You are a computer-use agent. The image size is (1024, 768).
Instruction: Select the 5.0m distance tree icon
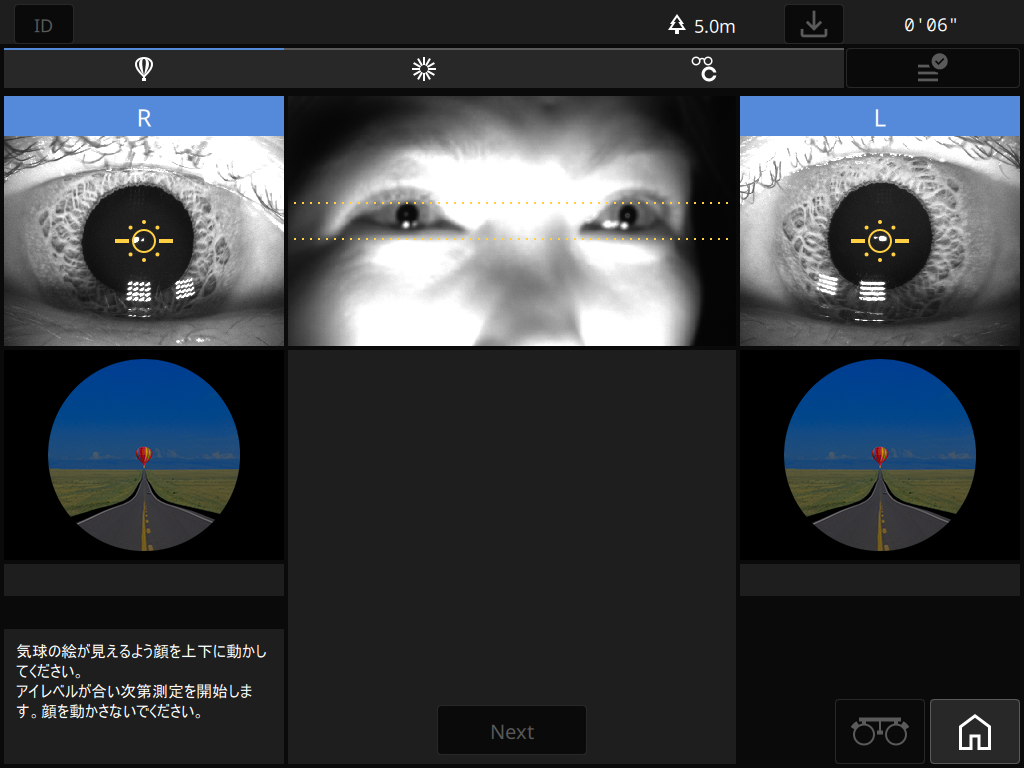click(677, 25)
